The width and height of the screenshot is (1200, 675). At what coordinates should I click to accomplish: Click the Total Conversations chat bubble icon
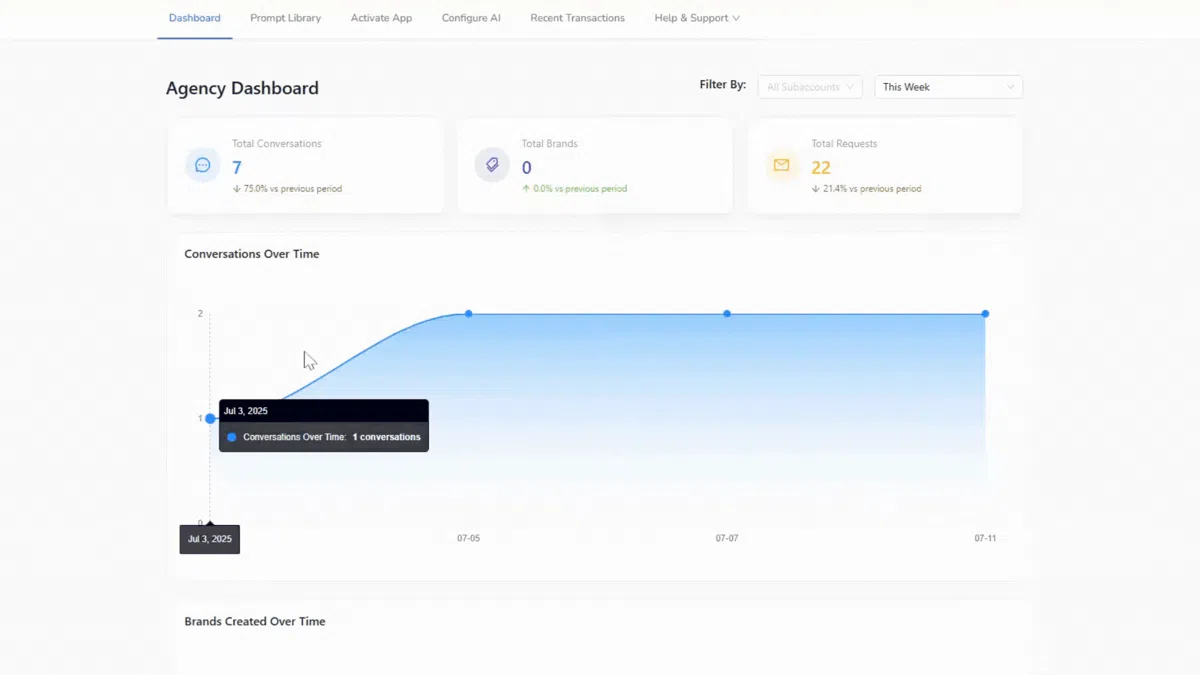click(x=203, y=165)
